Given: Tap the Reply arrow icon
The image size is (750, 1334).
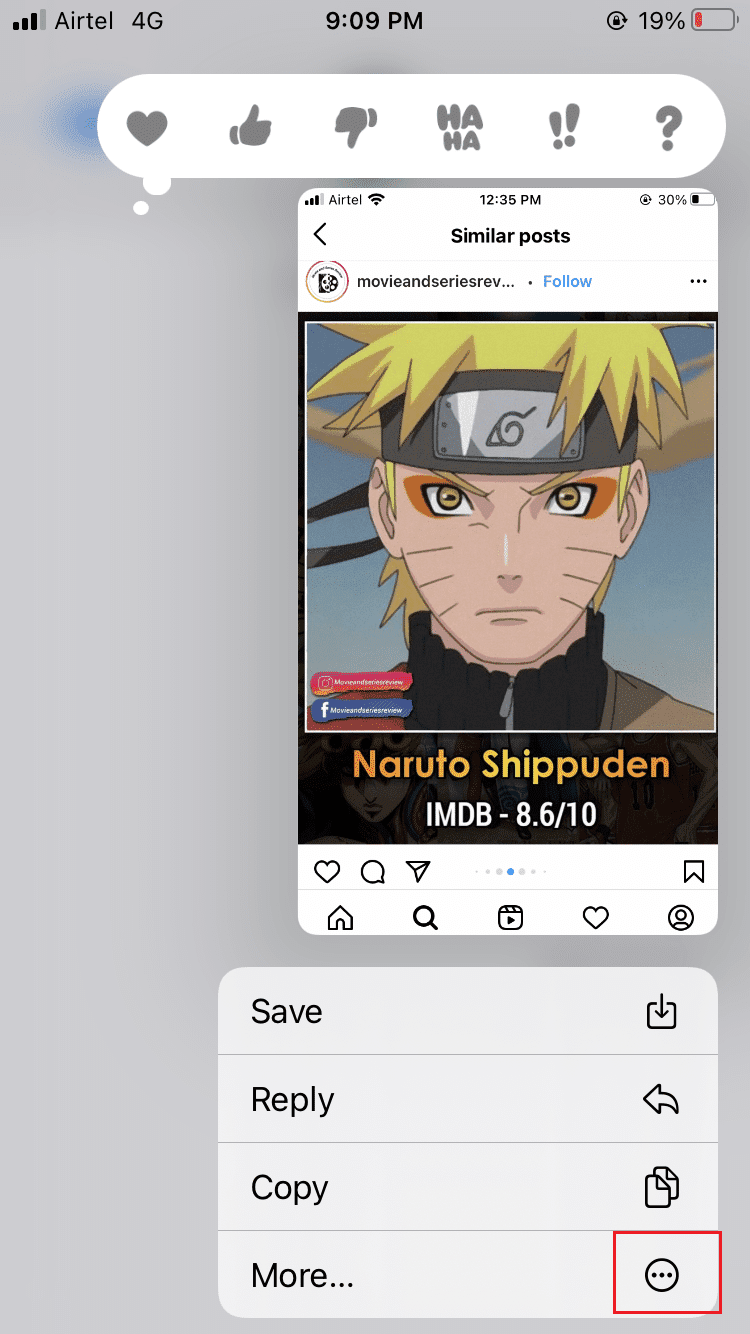Looking at the screenshot, I should click(661, 1099).
